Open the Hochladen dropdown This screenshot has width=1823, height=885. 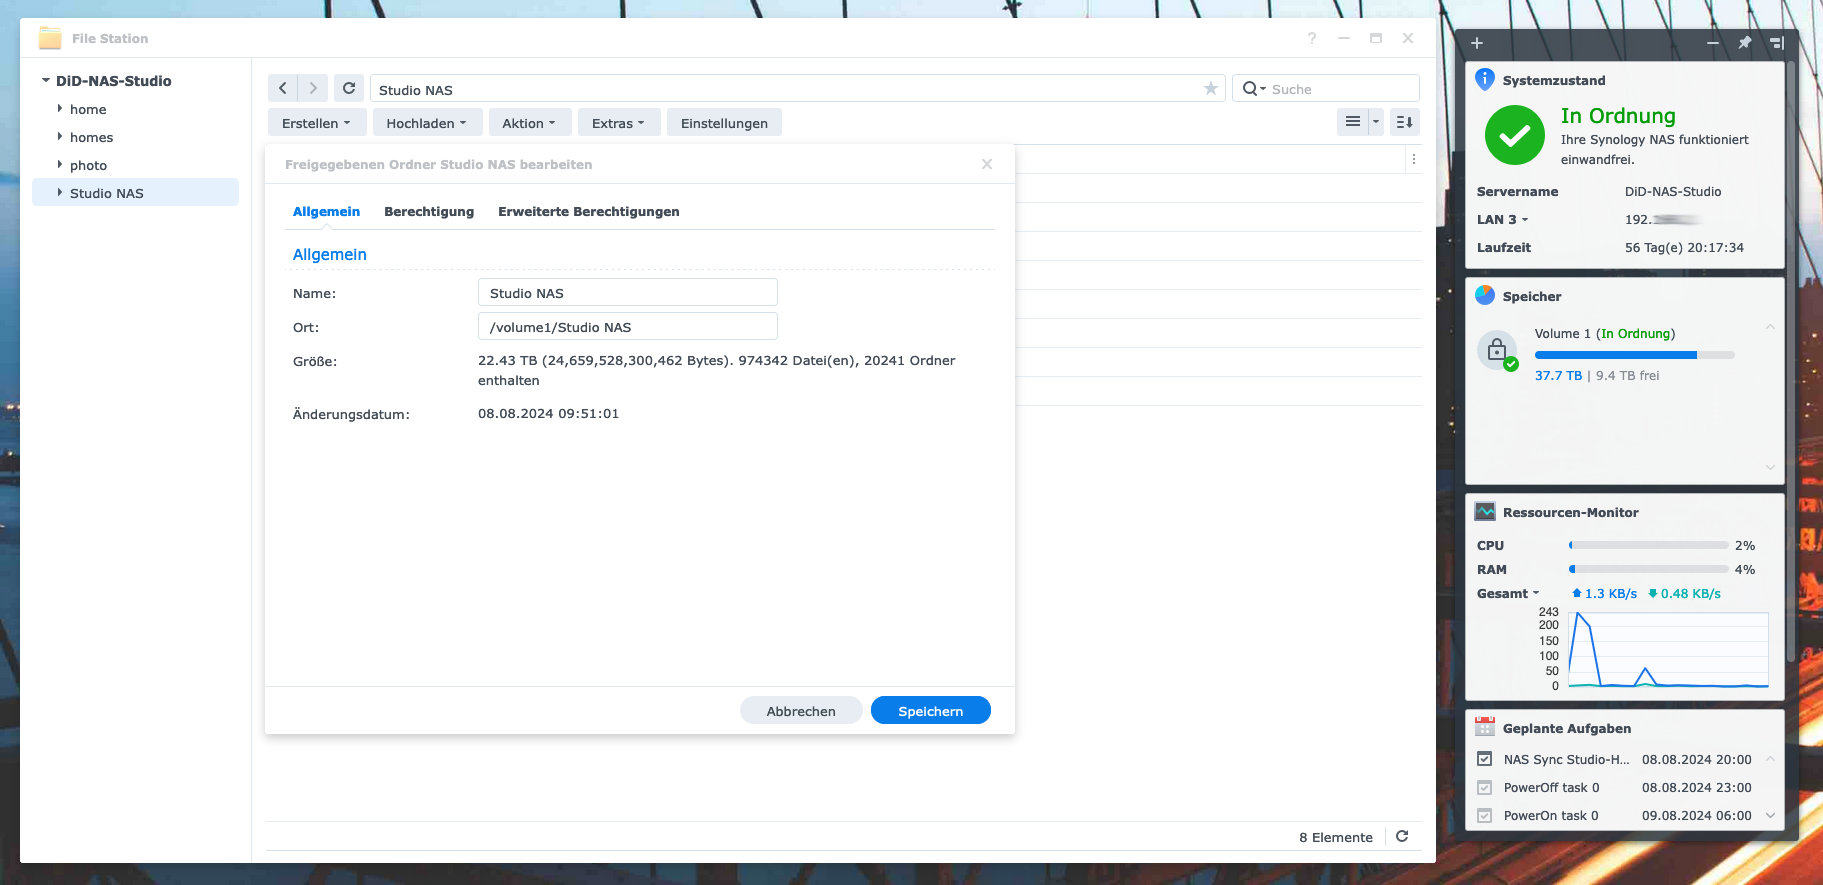427,123
